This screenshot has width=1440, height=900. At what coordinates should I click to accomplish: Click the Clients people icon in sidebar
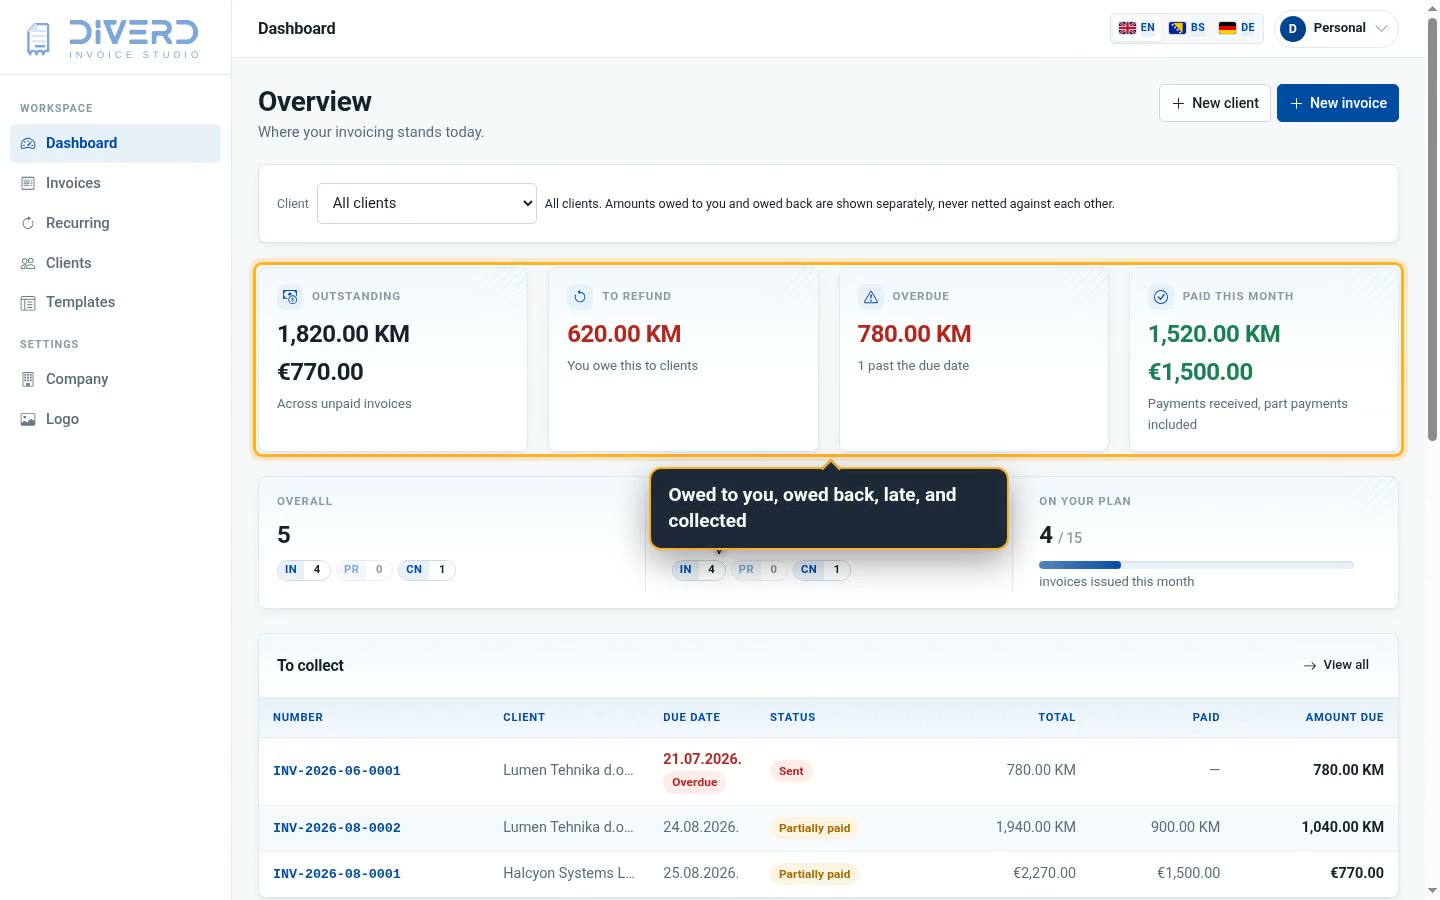[x=28, y=263]
